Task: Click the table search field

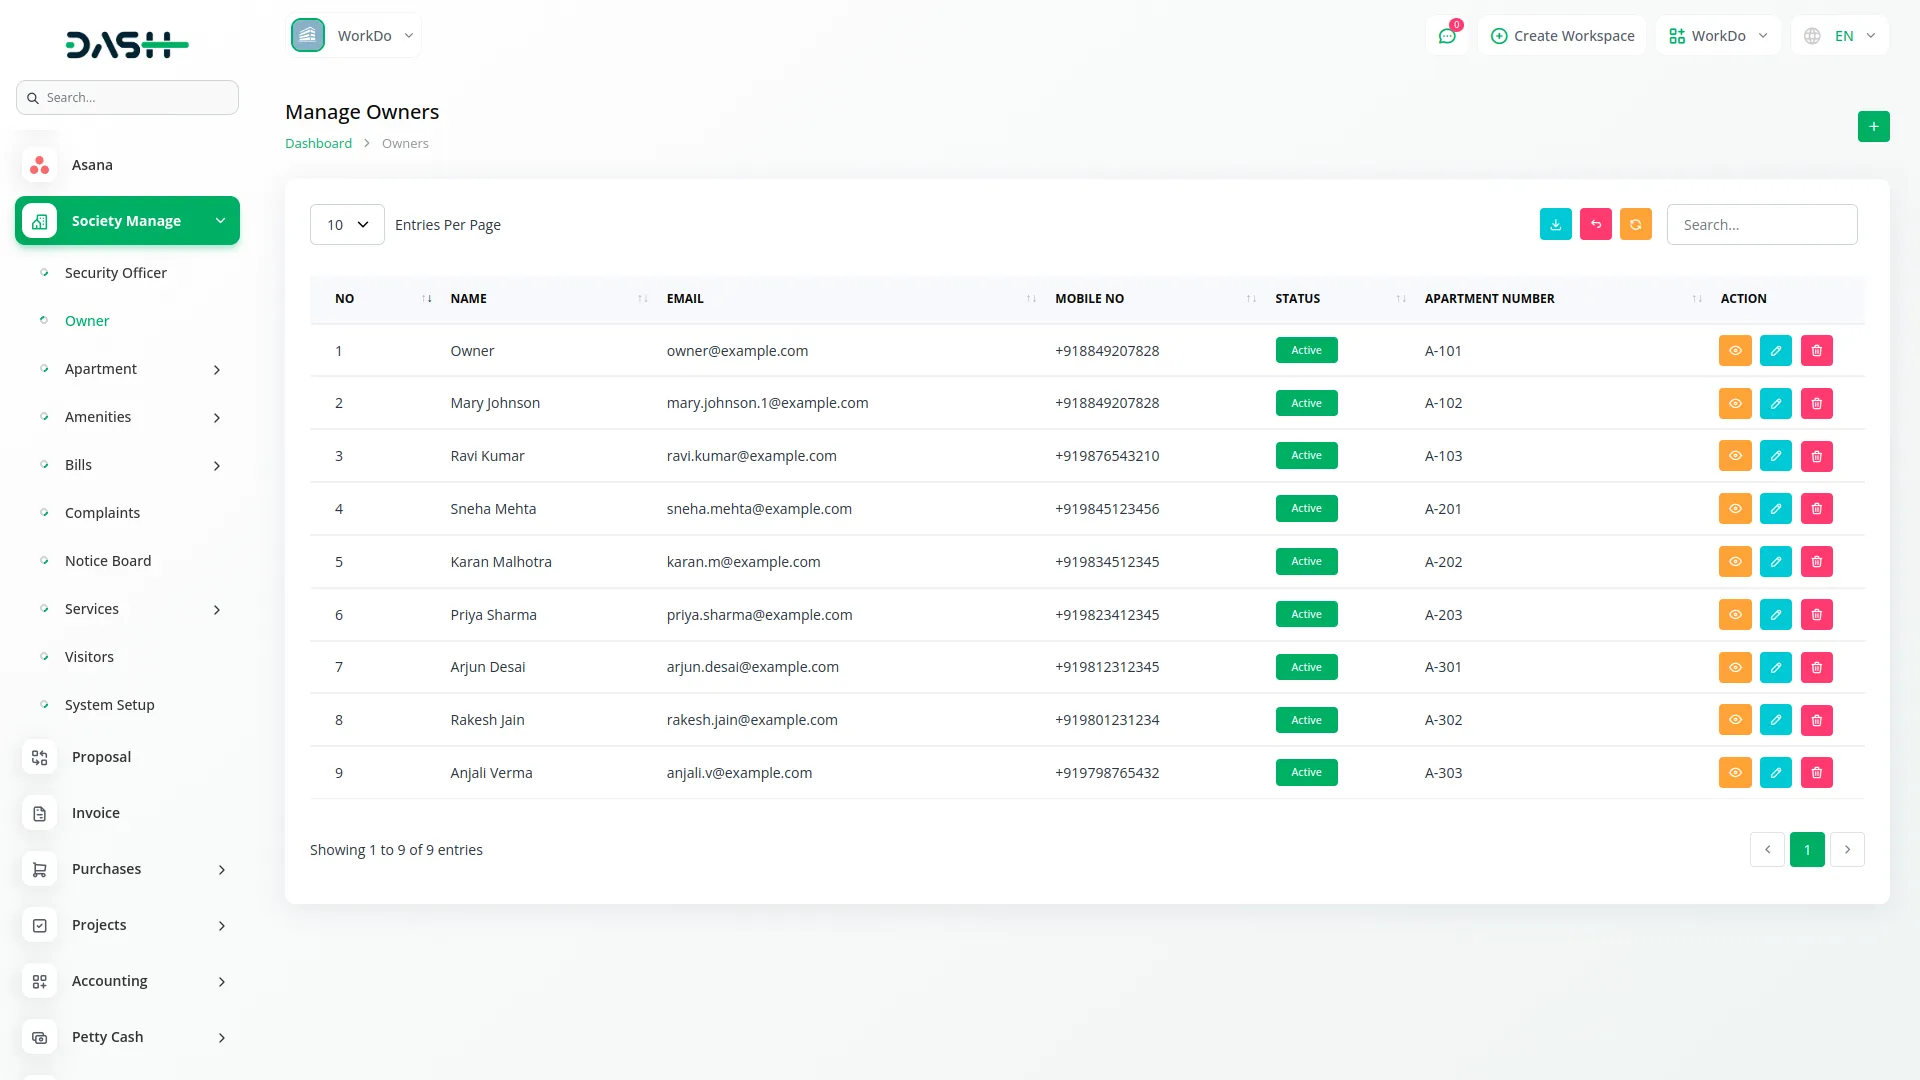Action: click(1762, 225)
